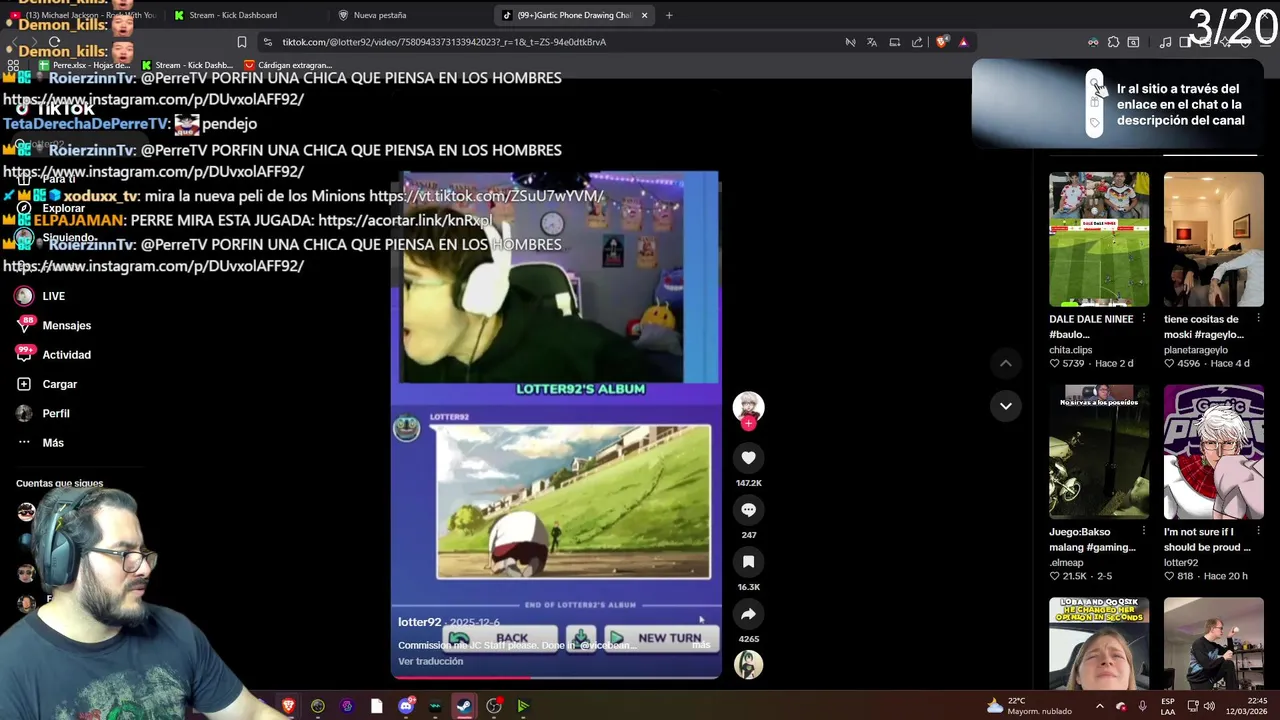Viewport: 1280px width, 720px height.
Task: Open Cargar in TikTok sidebar
Action: [47, 384]
